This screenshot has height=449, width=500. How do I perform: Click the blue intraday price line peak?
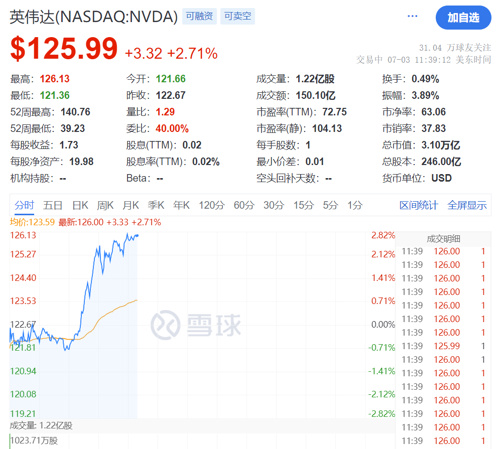127,235
